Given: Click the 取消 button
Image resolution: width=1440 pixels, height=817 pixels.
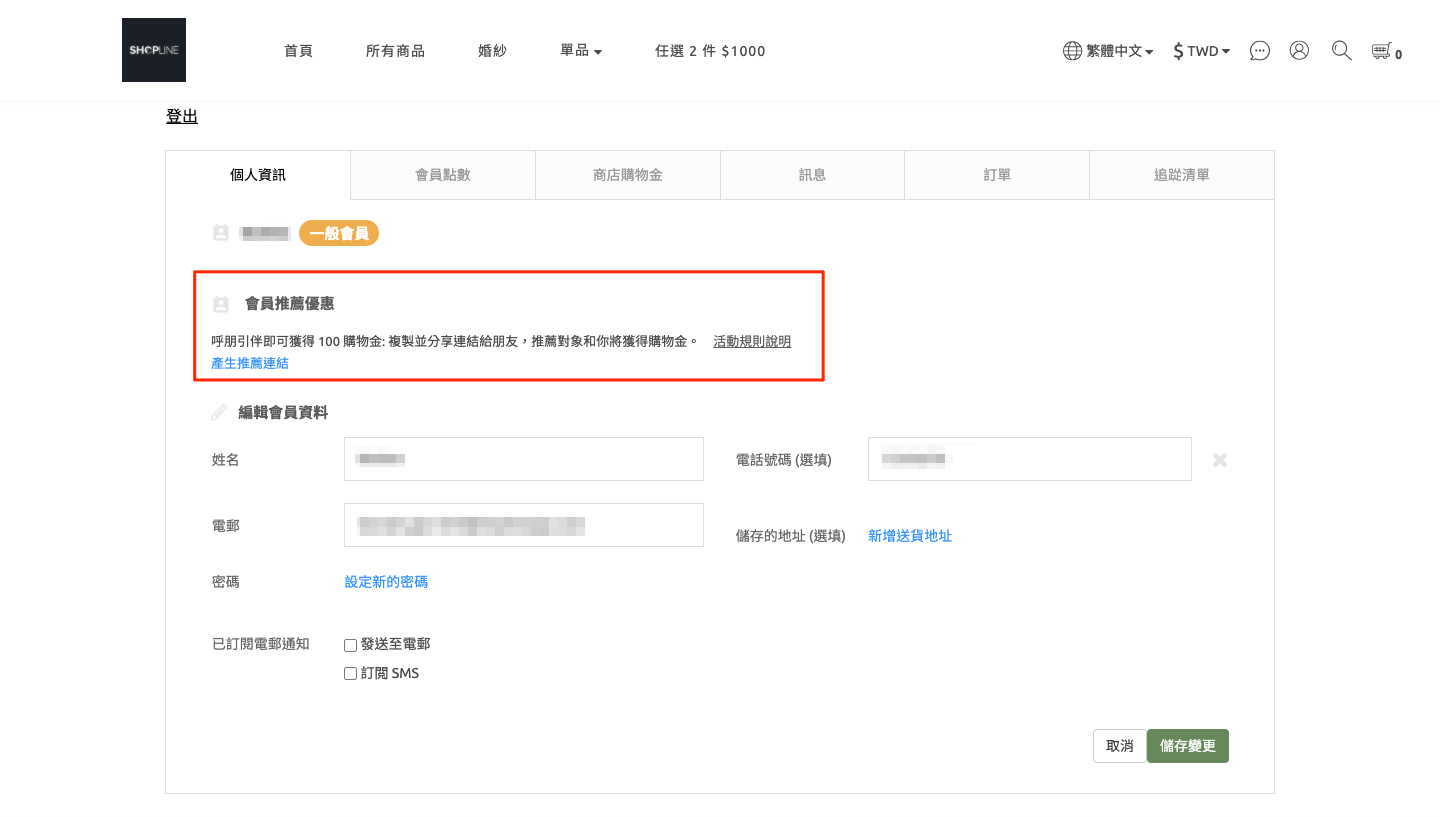Looking at the screenshot, I should (x=1119, y=746).
